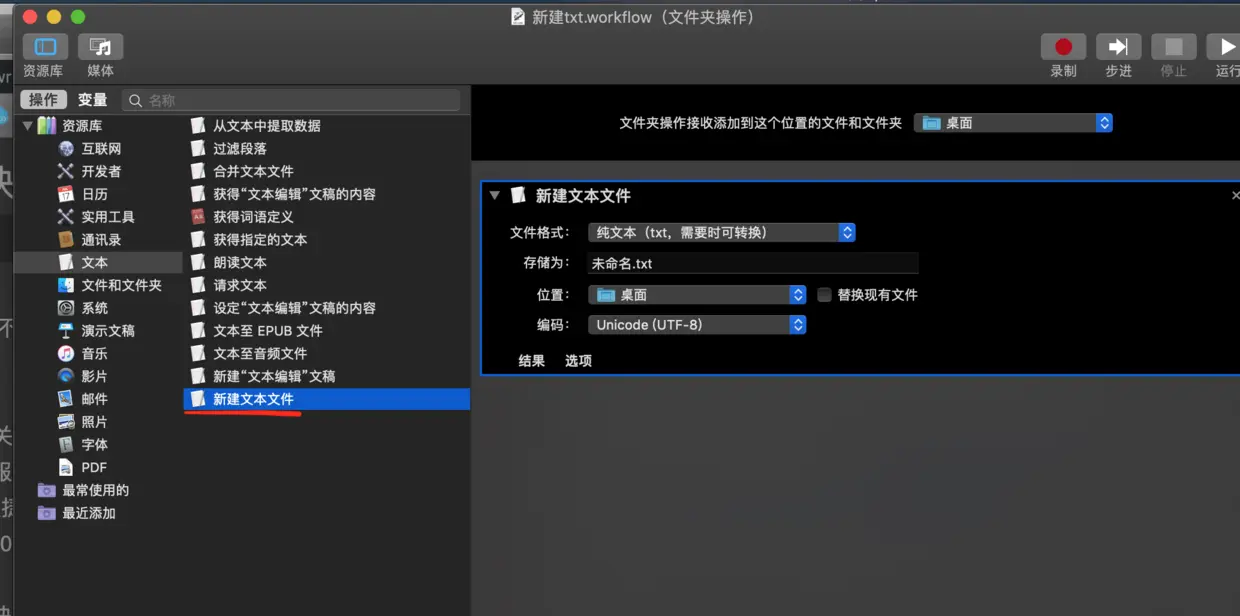Screen dimensions: 1240x616
Task: Click the 录制 record button in the toolbar
Action: 1063,46
